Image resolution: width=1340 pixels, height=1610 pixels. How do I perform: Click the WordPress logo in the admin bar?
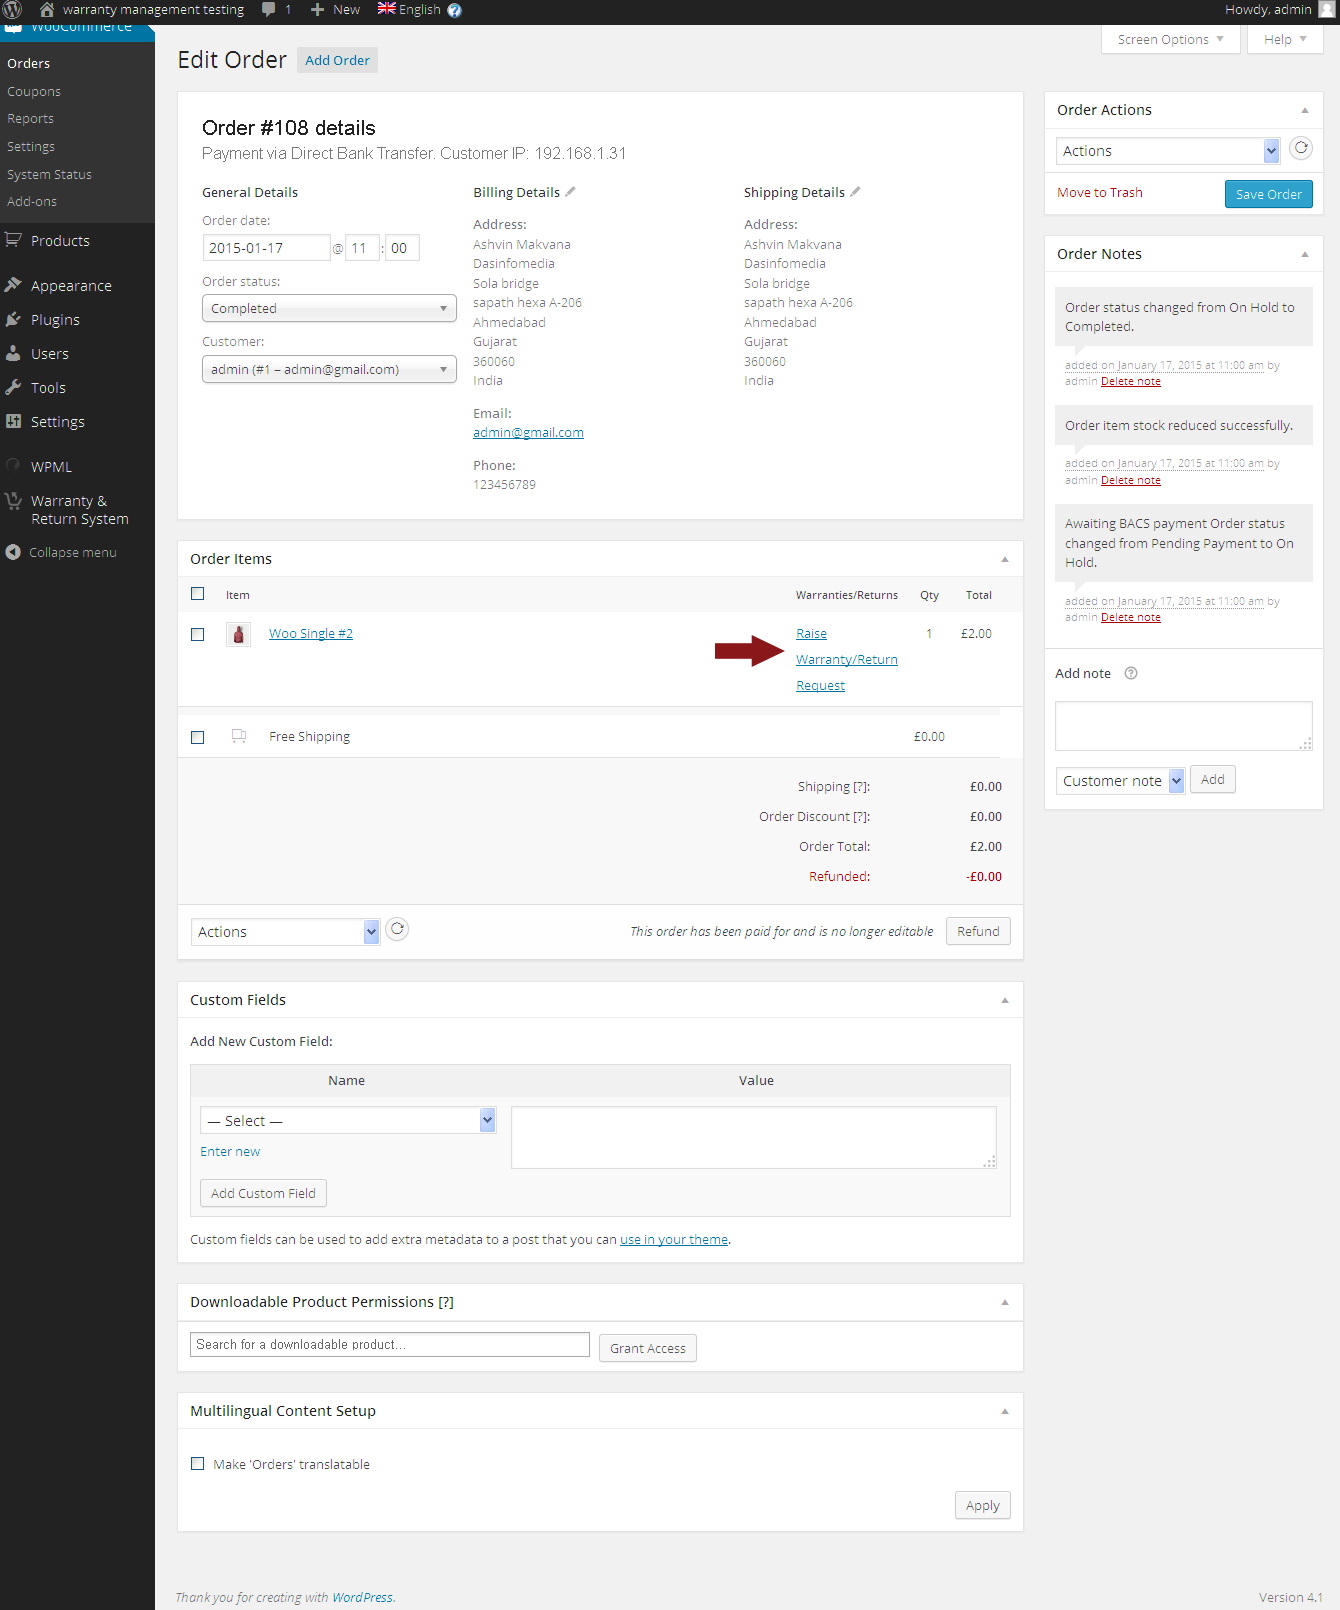tap(12, 10)
